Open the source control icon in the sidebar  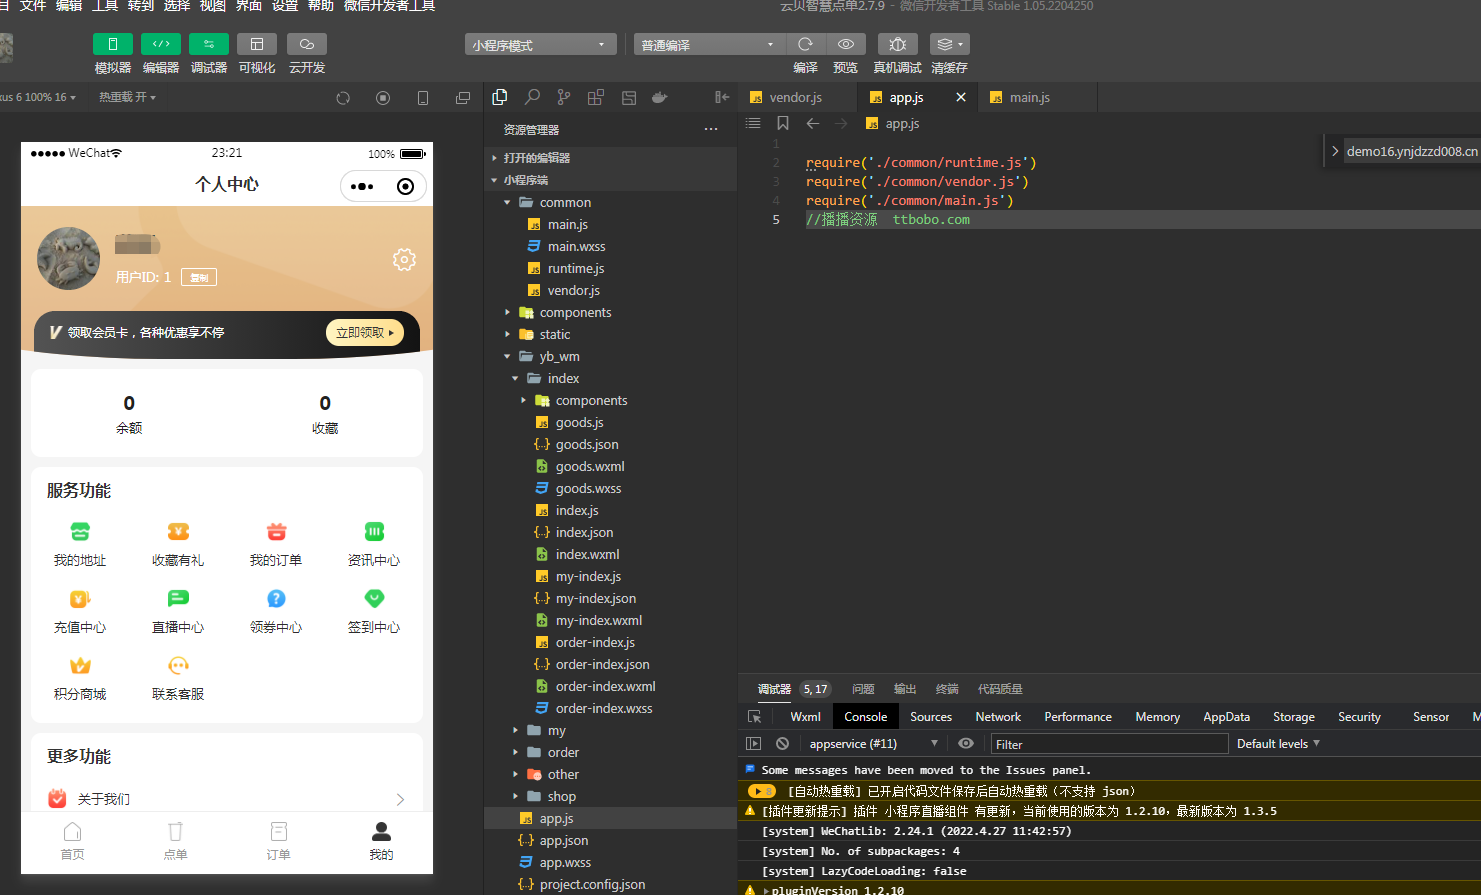pos(564,97)
